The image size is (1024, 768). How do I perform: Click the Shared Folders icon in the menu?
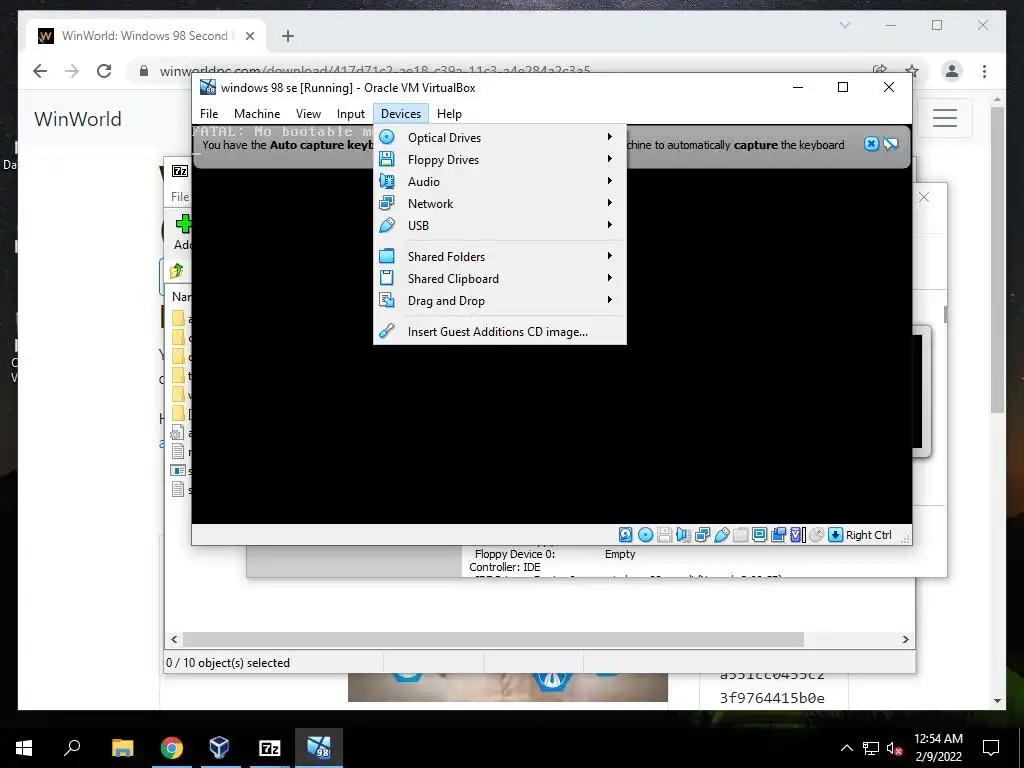[387, 256]
